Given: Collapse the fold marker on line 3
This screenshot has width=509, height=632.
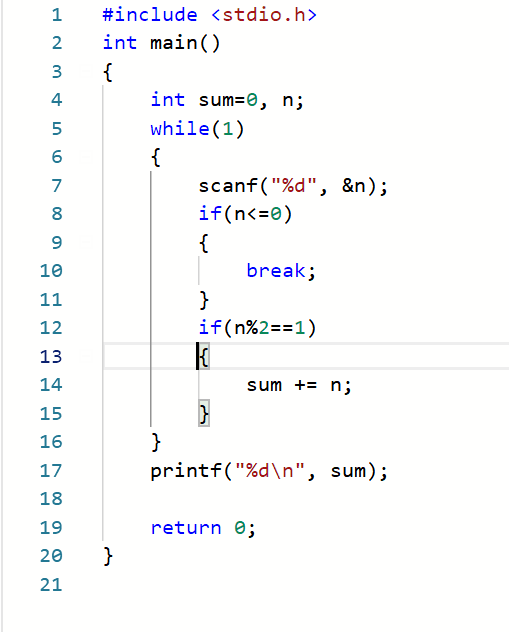Looking at the screenshot, I should tap(86, 72).
